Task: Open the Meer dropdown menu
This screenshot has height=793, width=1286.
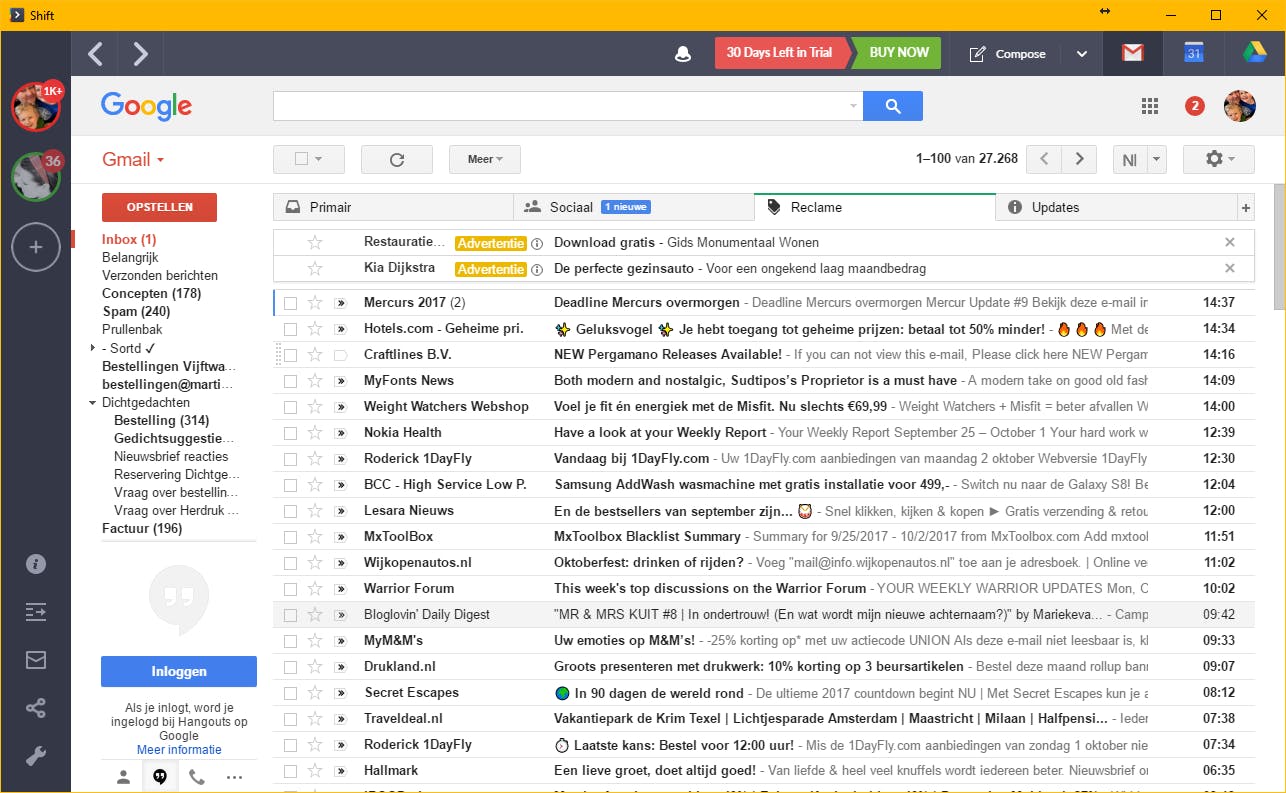Action: coord(485,159)
